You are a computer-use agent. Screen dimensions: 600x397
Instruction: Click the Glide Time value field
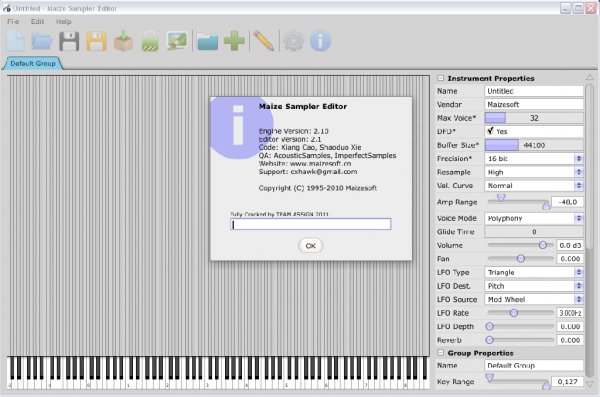[534, 232]
